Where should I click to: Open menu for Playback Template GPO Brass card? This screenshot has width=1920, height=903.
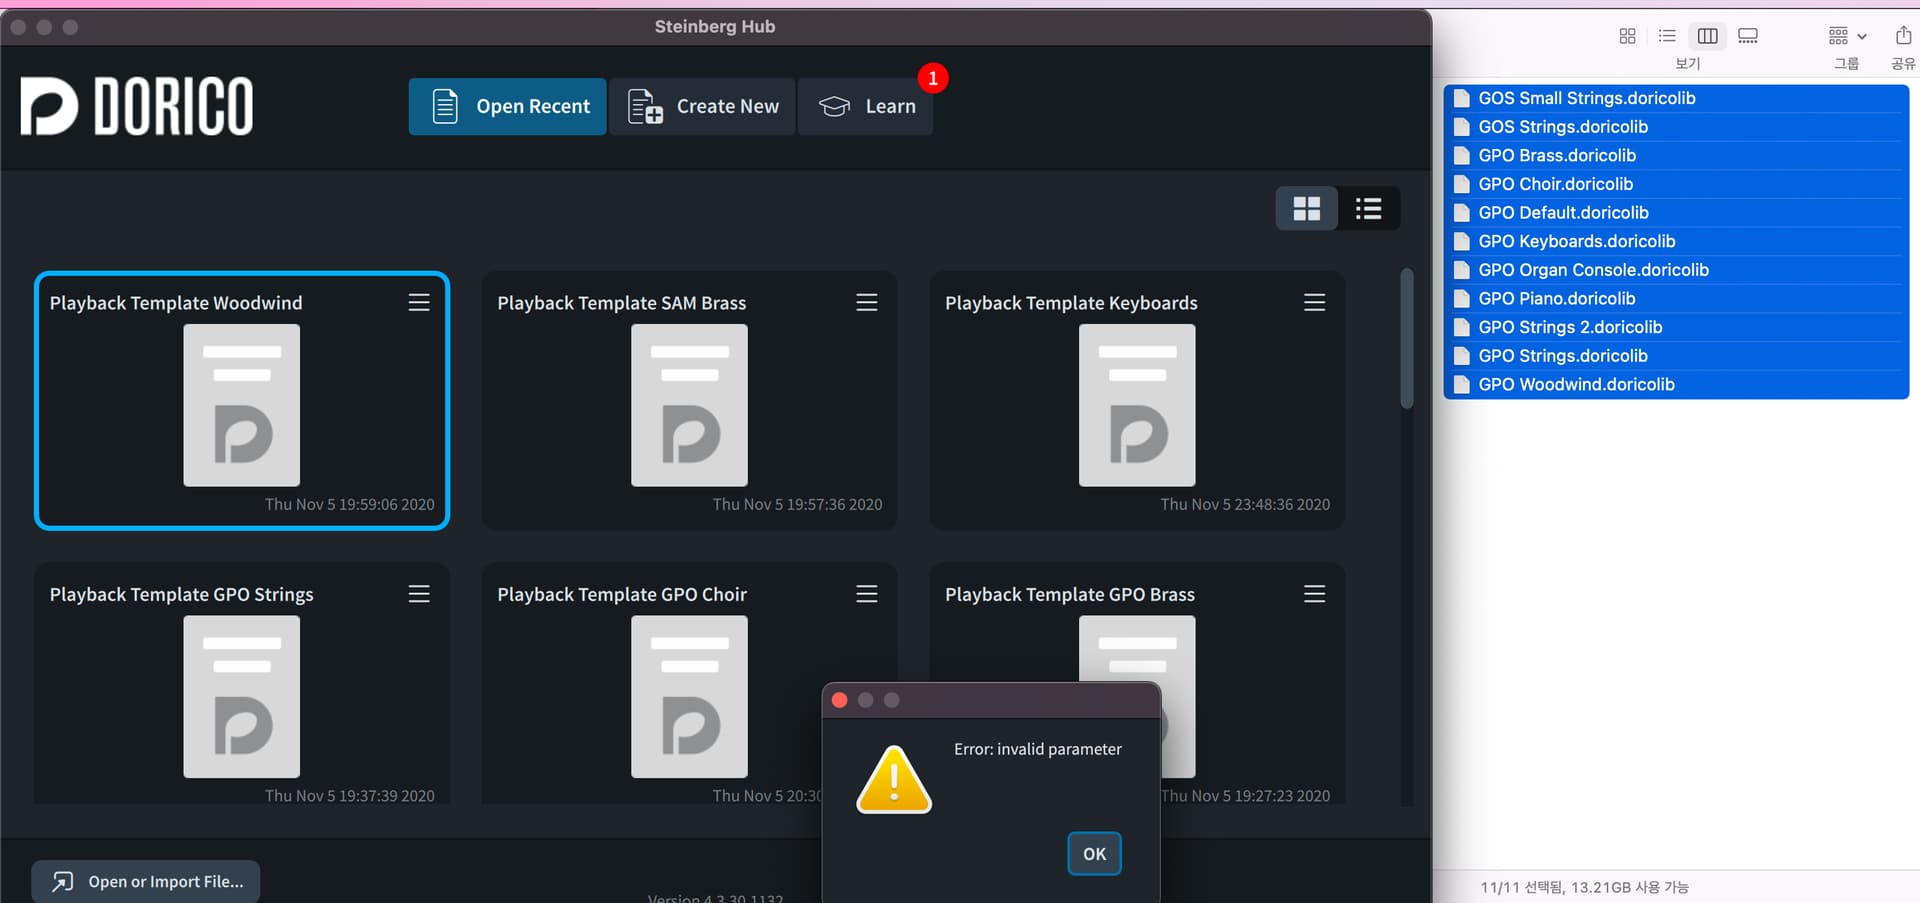pyautogui.click(x=1315, y=594)
